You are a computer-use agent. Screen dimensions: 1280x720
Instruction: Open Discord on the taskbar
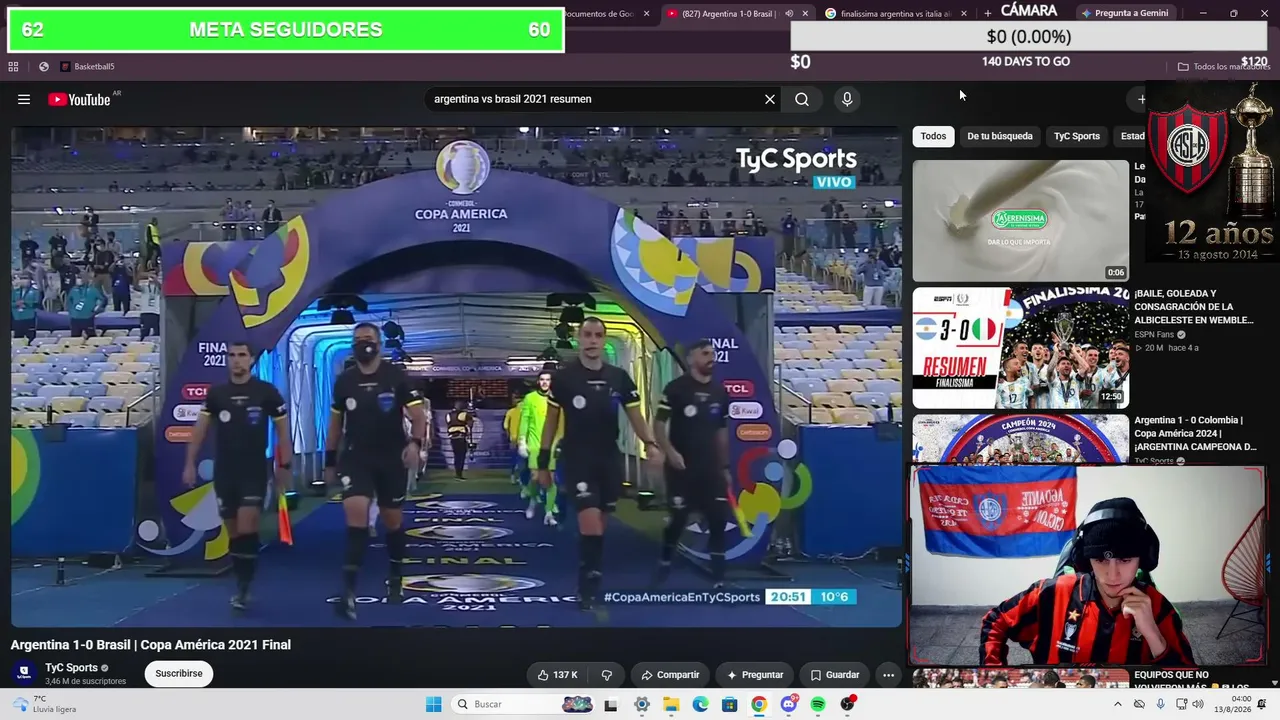(x=789, y=705)
